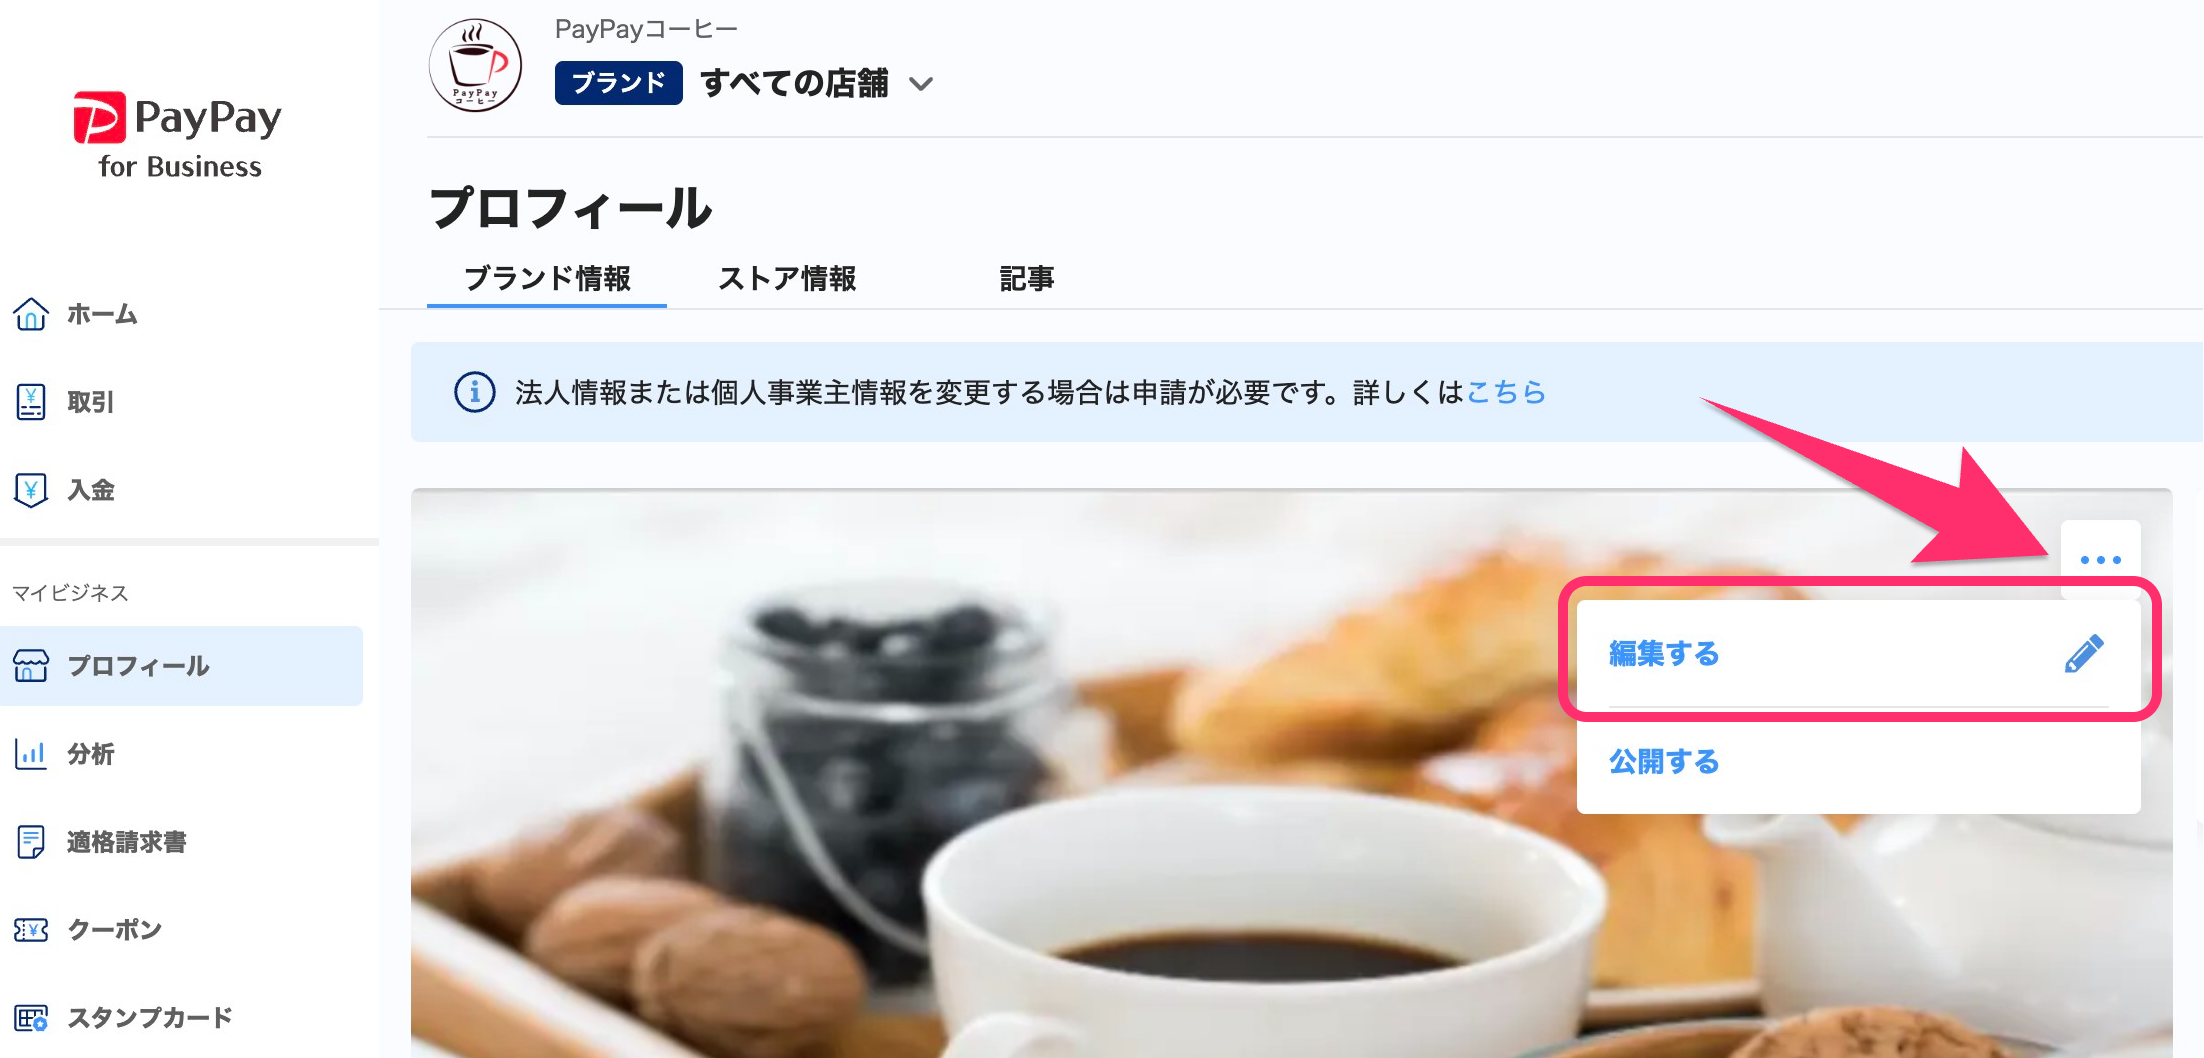This screenshot has width=2204, height=1058.
Task: Click the 取引 receipt icon
Action: 31,402
